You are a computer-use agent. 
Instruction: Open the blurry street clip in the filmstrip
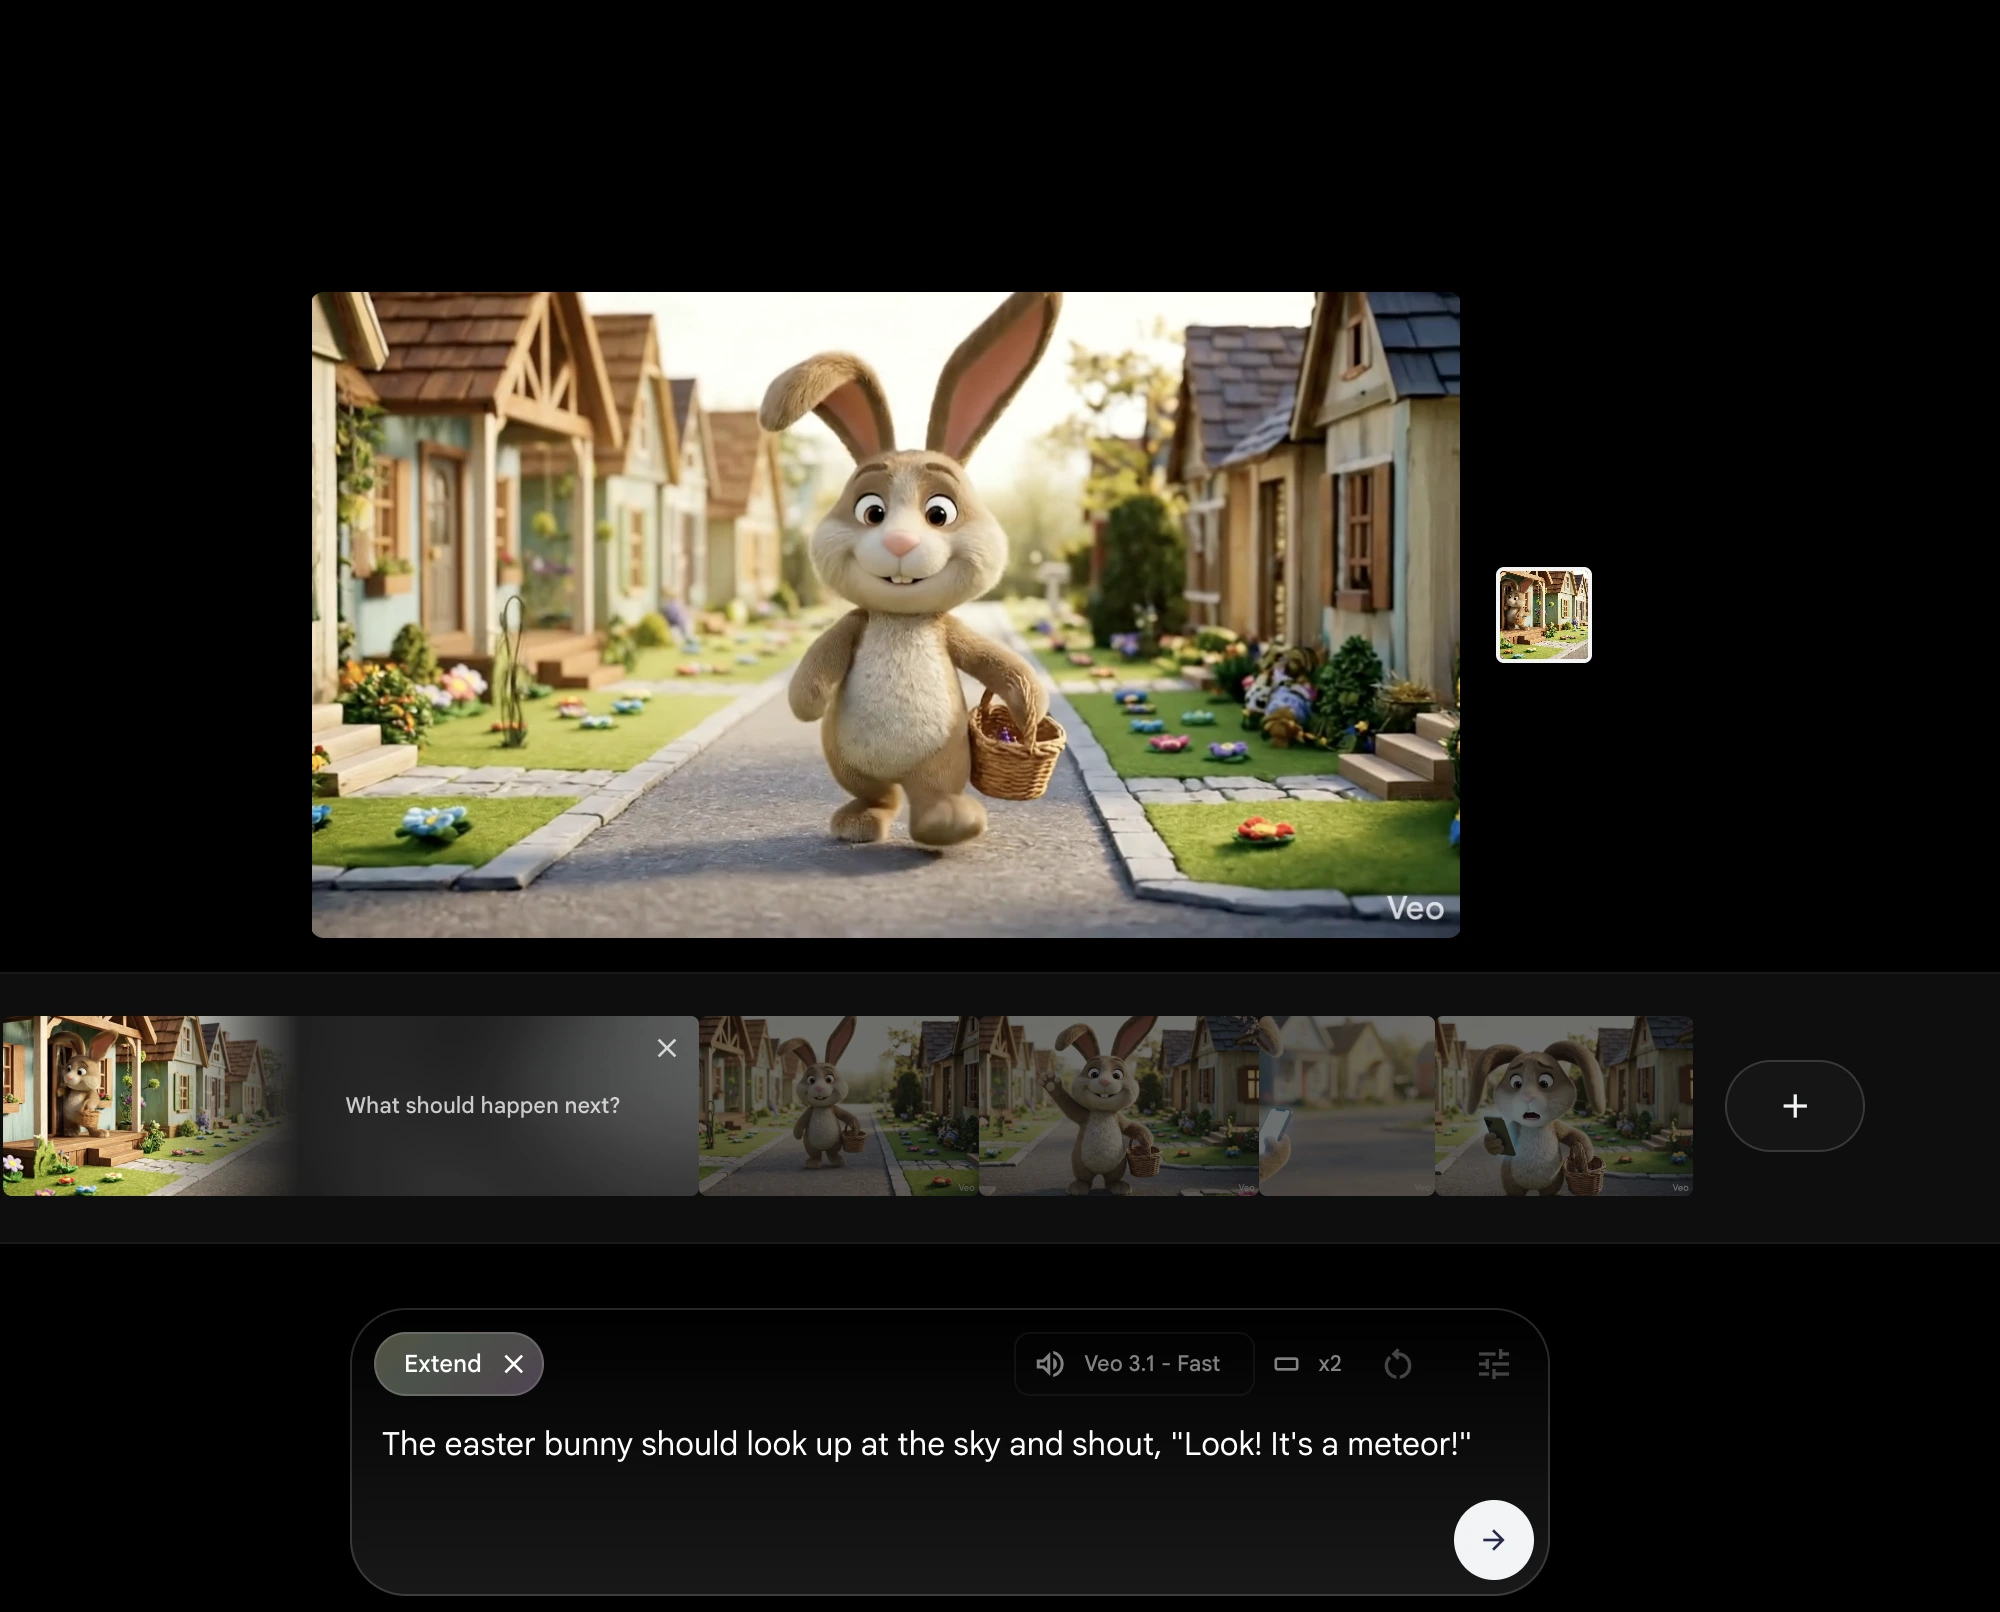(x=1347, y=1106)
